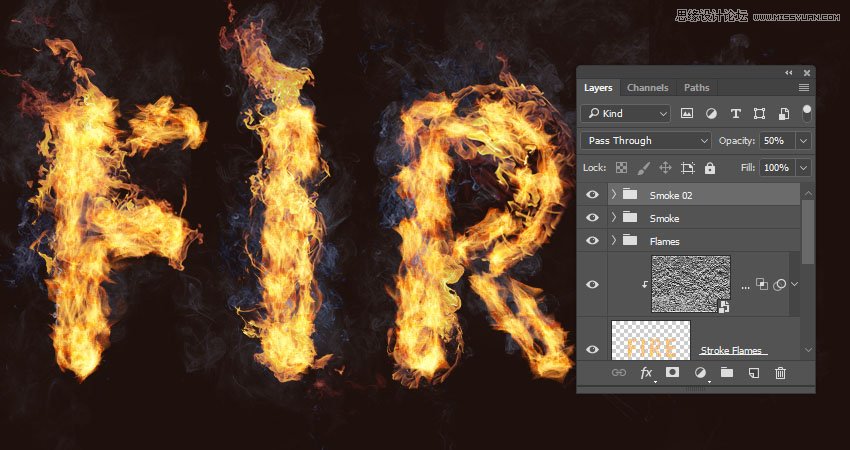Image resolution: width=850 pixels, height=450 pixels.
Task: Add a layer mask
Action: (673, 372)
